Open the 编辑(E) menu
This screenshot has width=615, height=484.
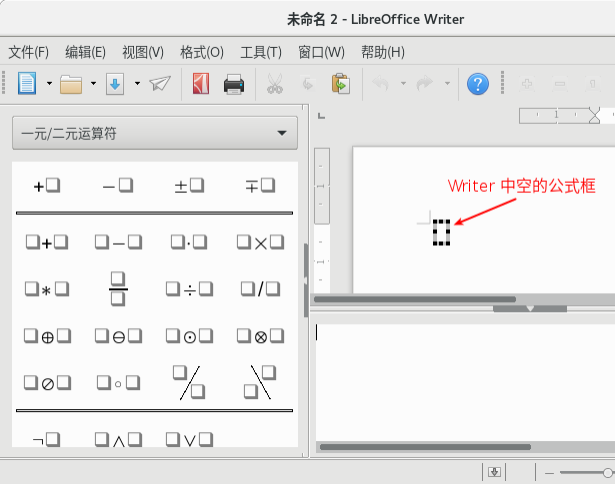pos(86,52)
